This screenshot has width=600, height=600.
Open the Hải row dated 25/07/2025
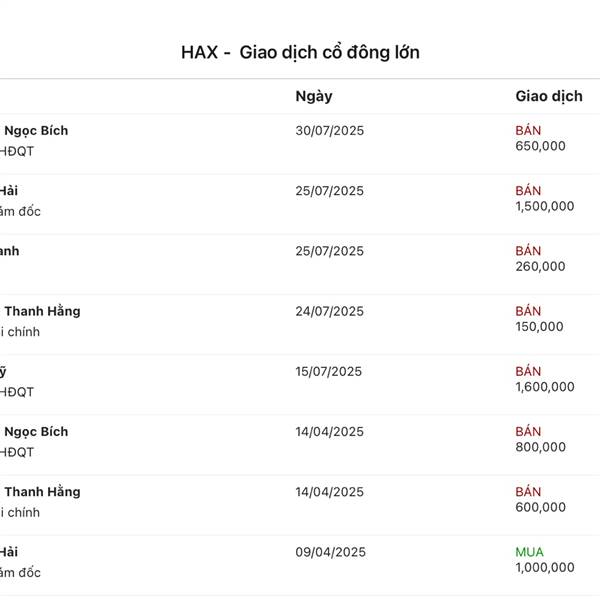[x=300, y=204]
